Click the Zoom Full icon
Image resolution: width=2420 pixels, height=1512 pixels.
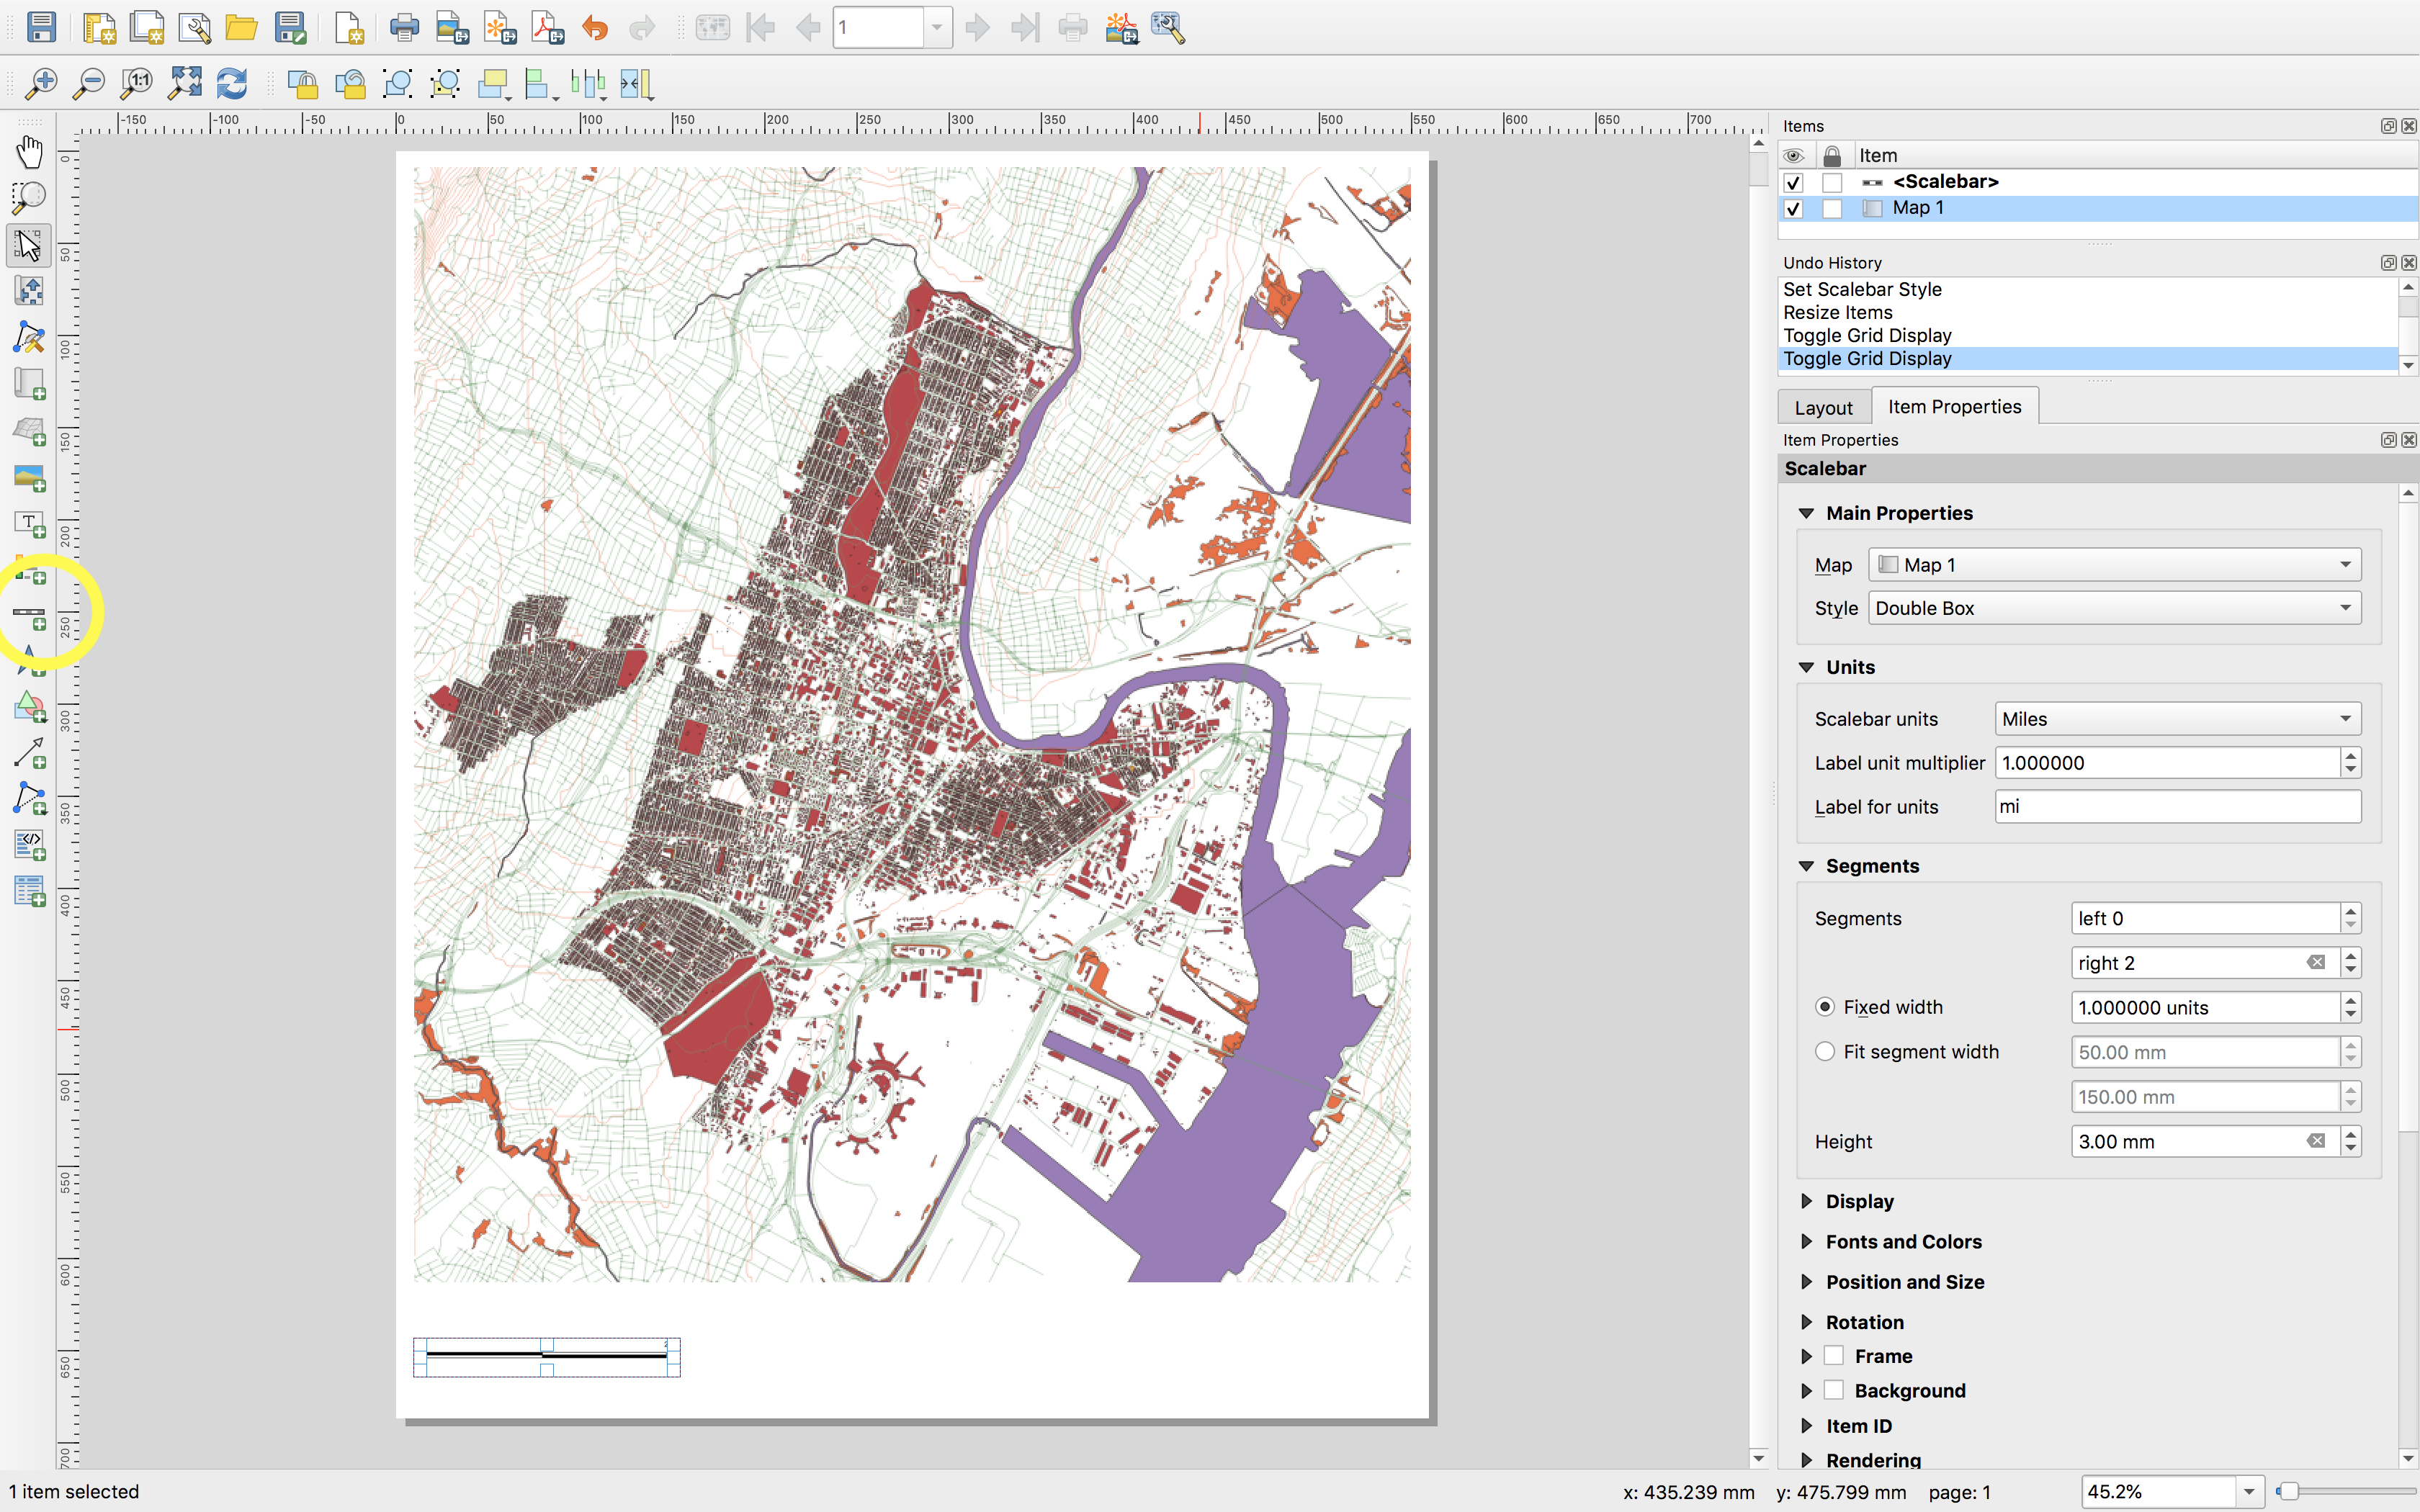pos(185,84)
